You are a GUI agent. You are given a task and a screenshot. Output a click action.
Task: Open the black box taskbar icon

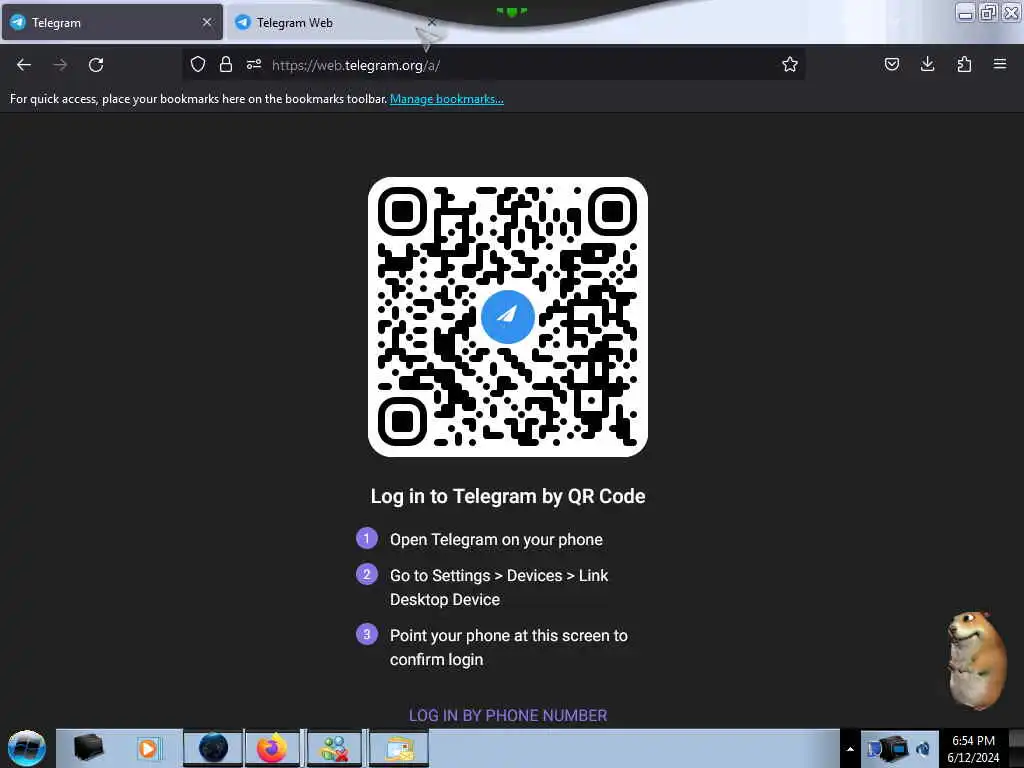click(88, 748)
